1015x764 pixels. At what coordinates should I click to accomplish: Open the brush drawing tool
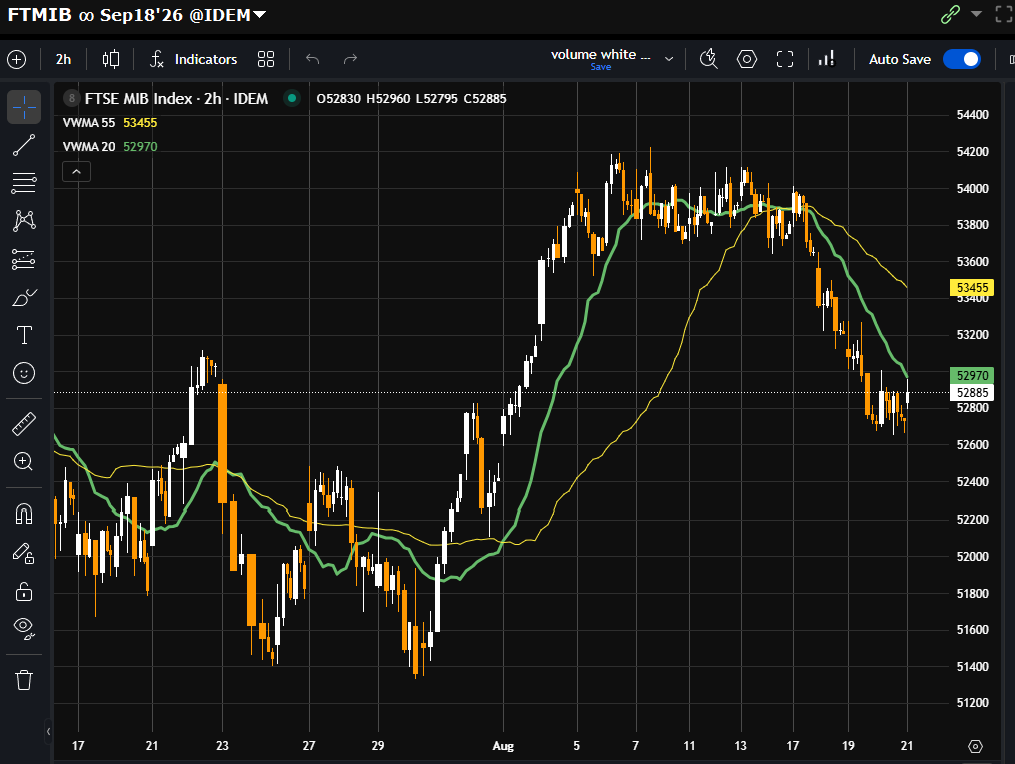(24, 298)
